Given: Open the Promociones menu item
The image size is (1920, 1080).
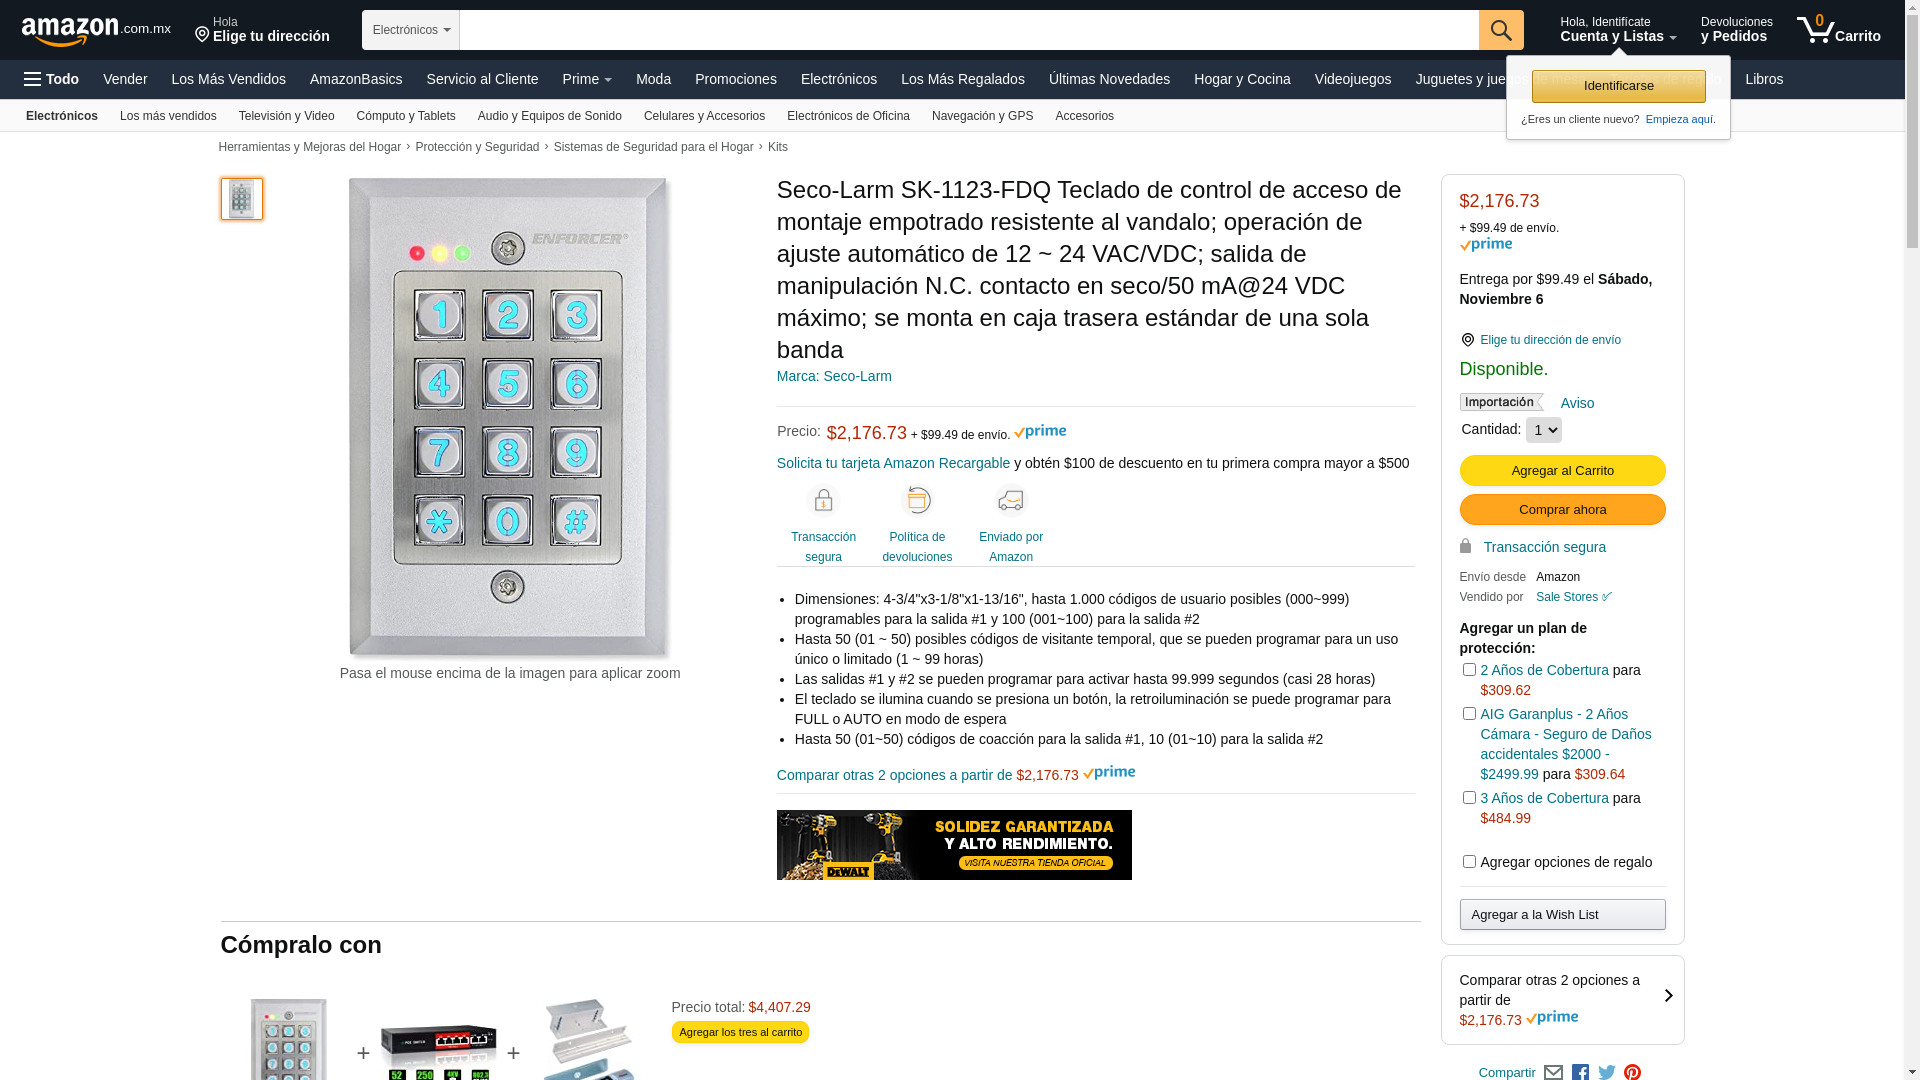Looking at the screenshot, I should [735, 79].
